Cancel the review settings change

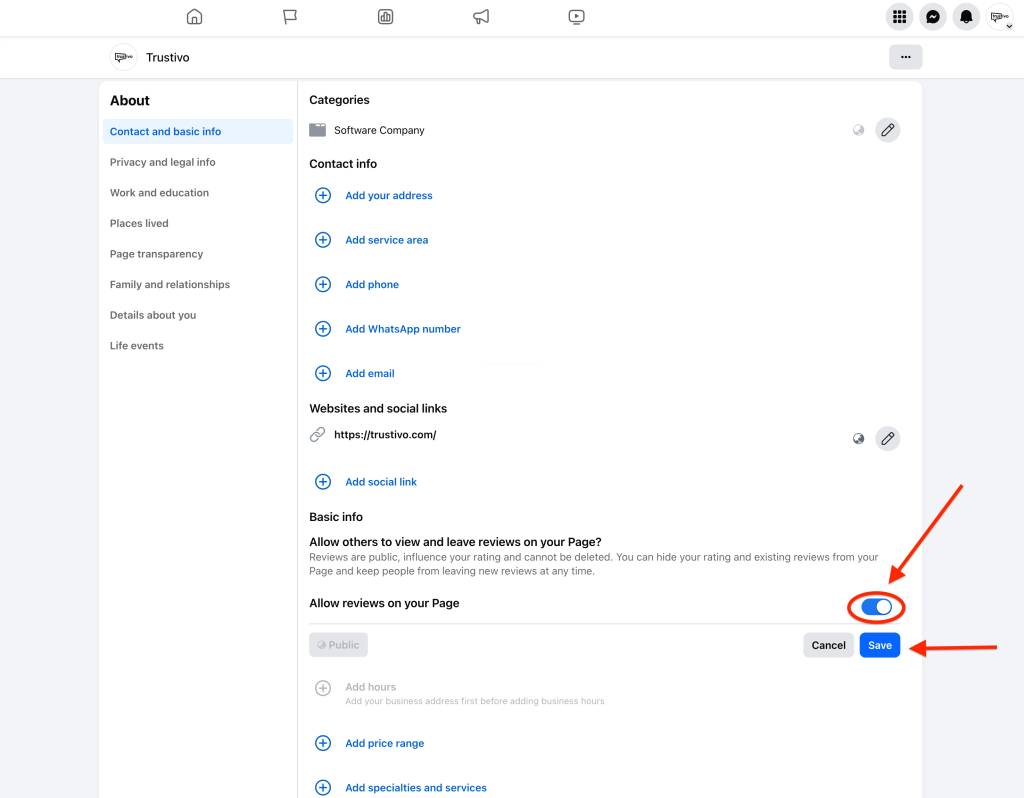828,645
